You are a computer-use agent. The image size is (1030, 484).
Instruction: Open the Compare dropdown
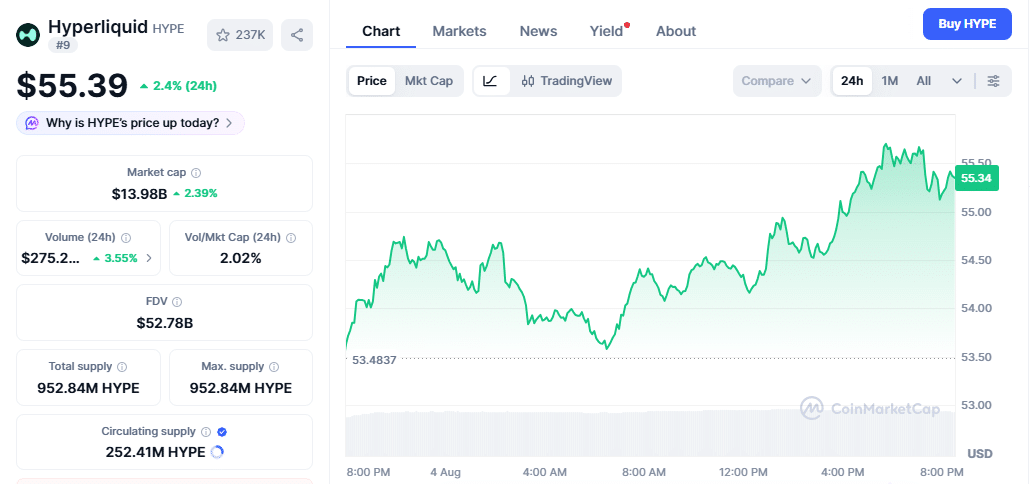pyautogui.click(x=777, y=81)
